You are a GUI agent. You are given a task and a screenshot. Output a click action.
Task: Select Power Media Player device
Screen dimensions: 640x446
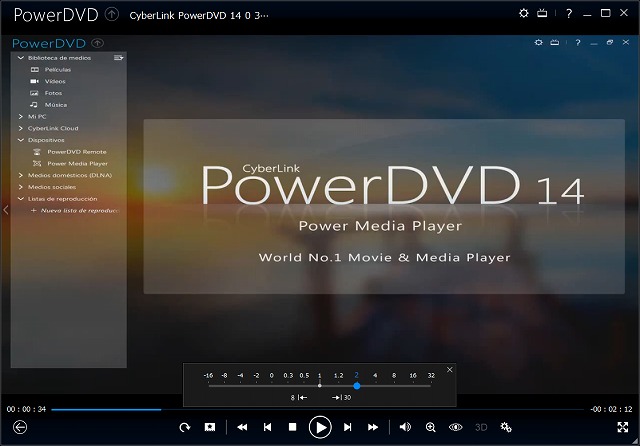[x=78, y=164]
